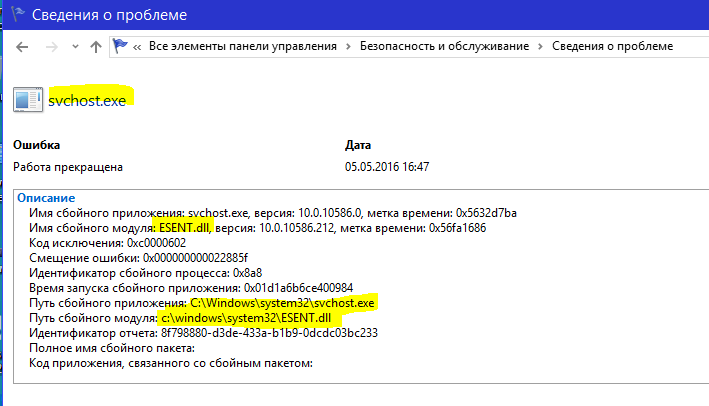Click the process identifier 0x8a8
709x406 pixels.
click(247, 273)
